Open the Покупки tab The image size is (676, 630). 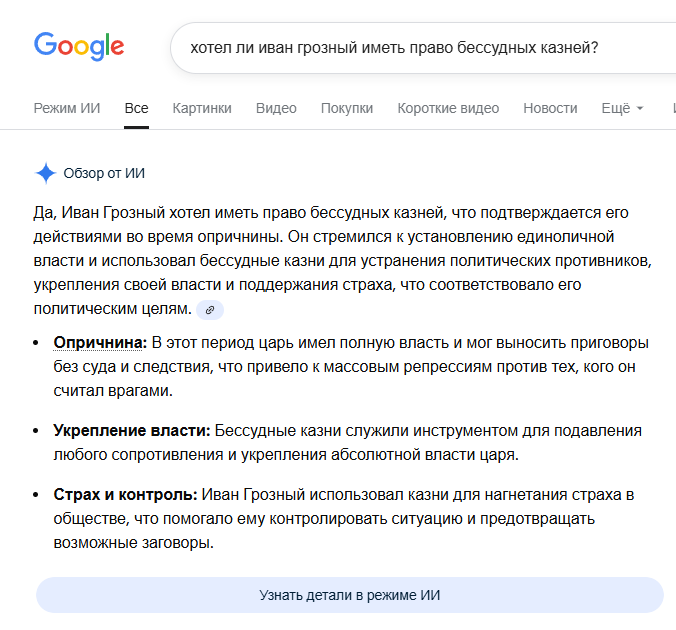[347, 108]
